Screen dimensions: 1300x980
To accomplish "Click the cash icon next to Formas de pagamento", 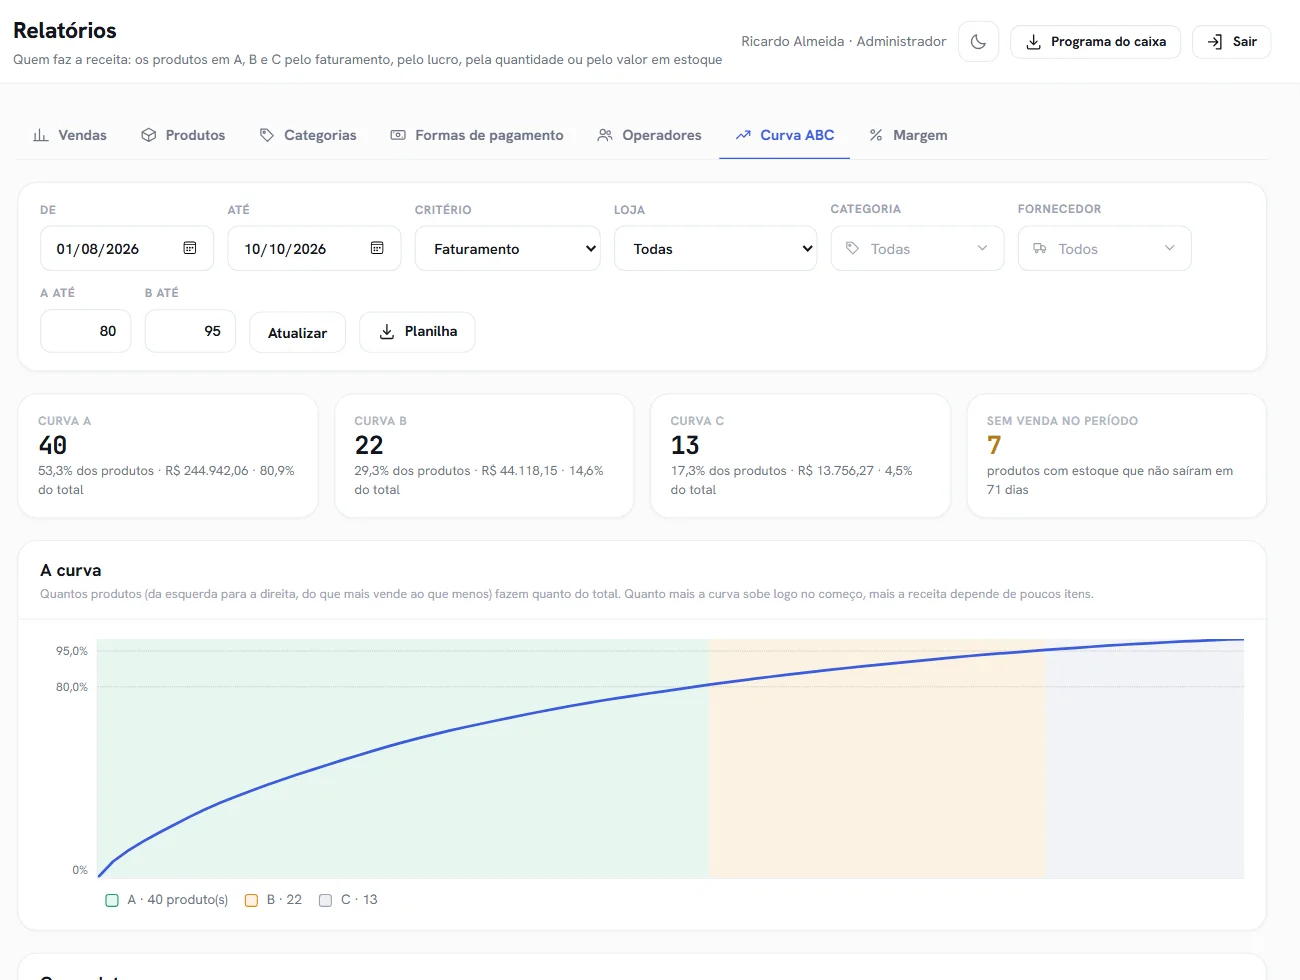I will click(398, 135).
